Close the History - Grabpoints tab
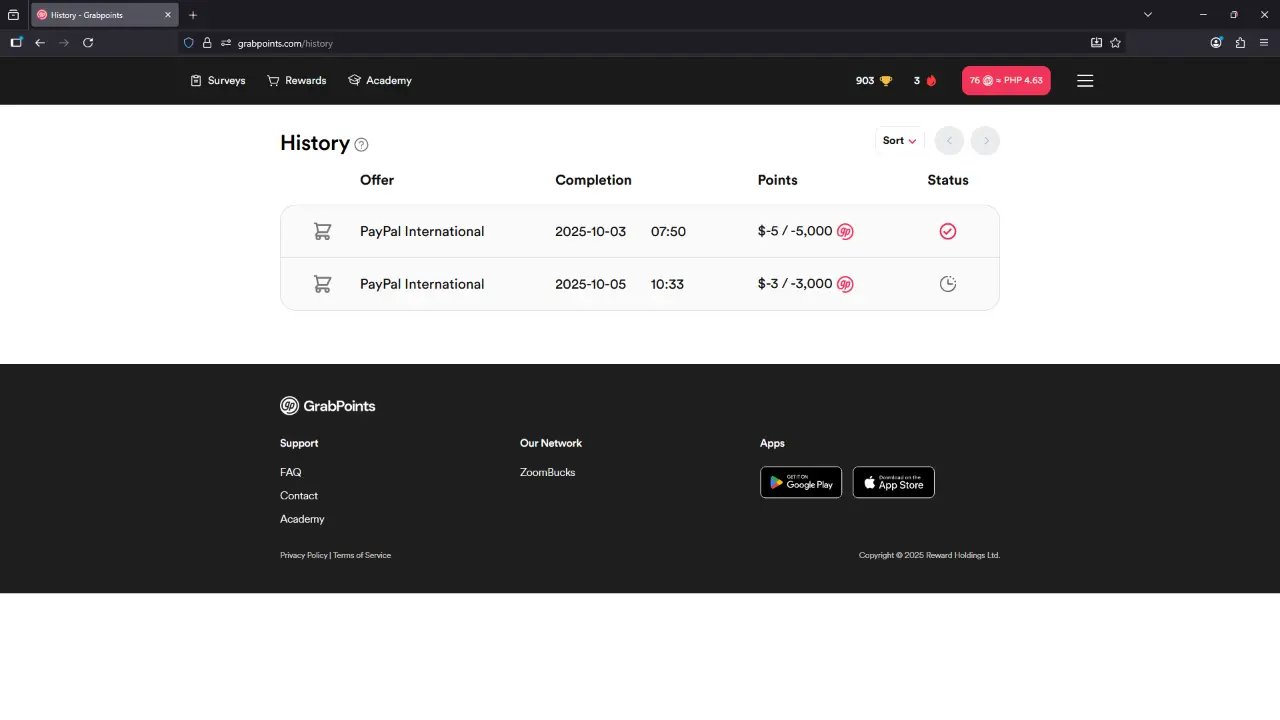The width and height of the screenshot is (1280, 720). click(x=168, y=15)
